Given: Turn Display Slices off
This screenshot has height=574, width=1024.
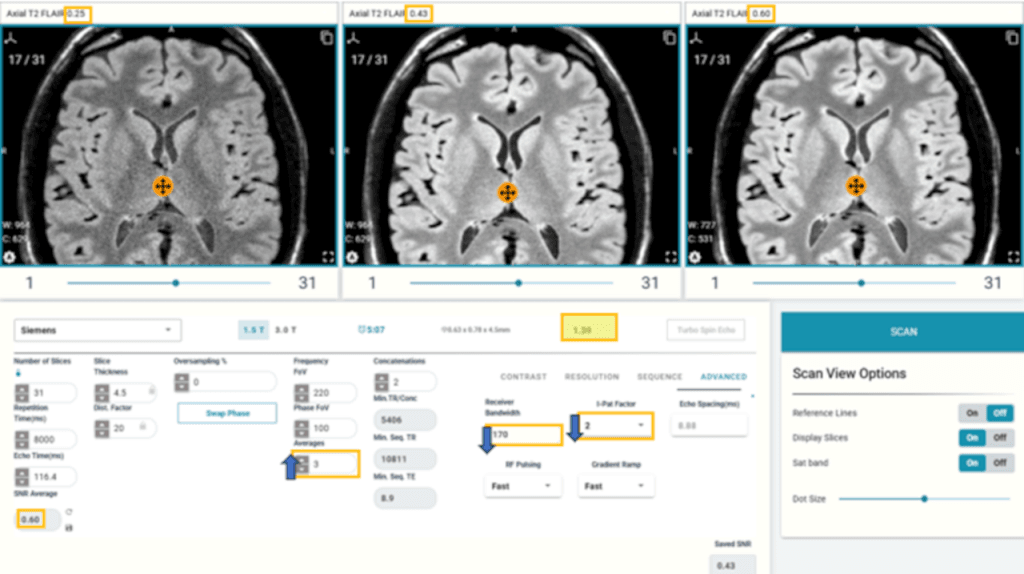Looking at the screenshot, I should pyautogui.click(x=997, y=438).
